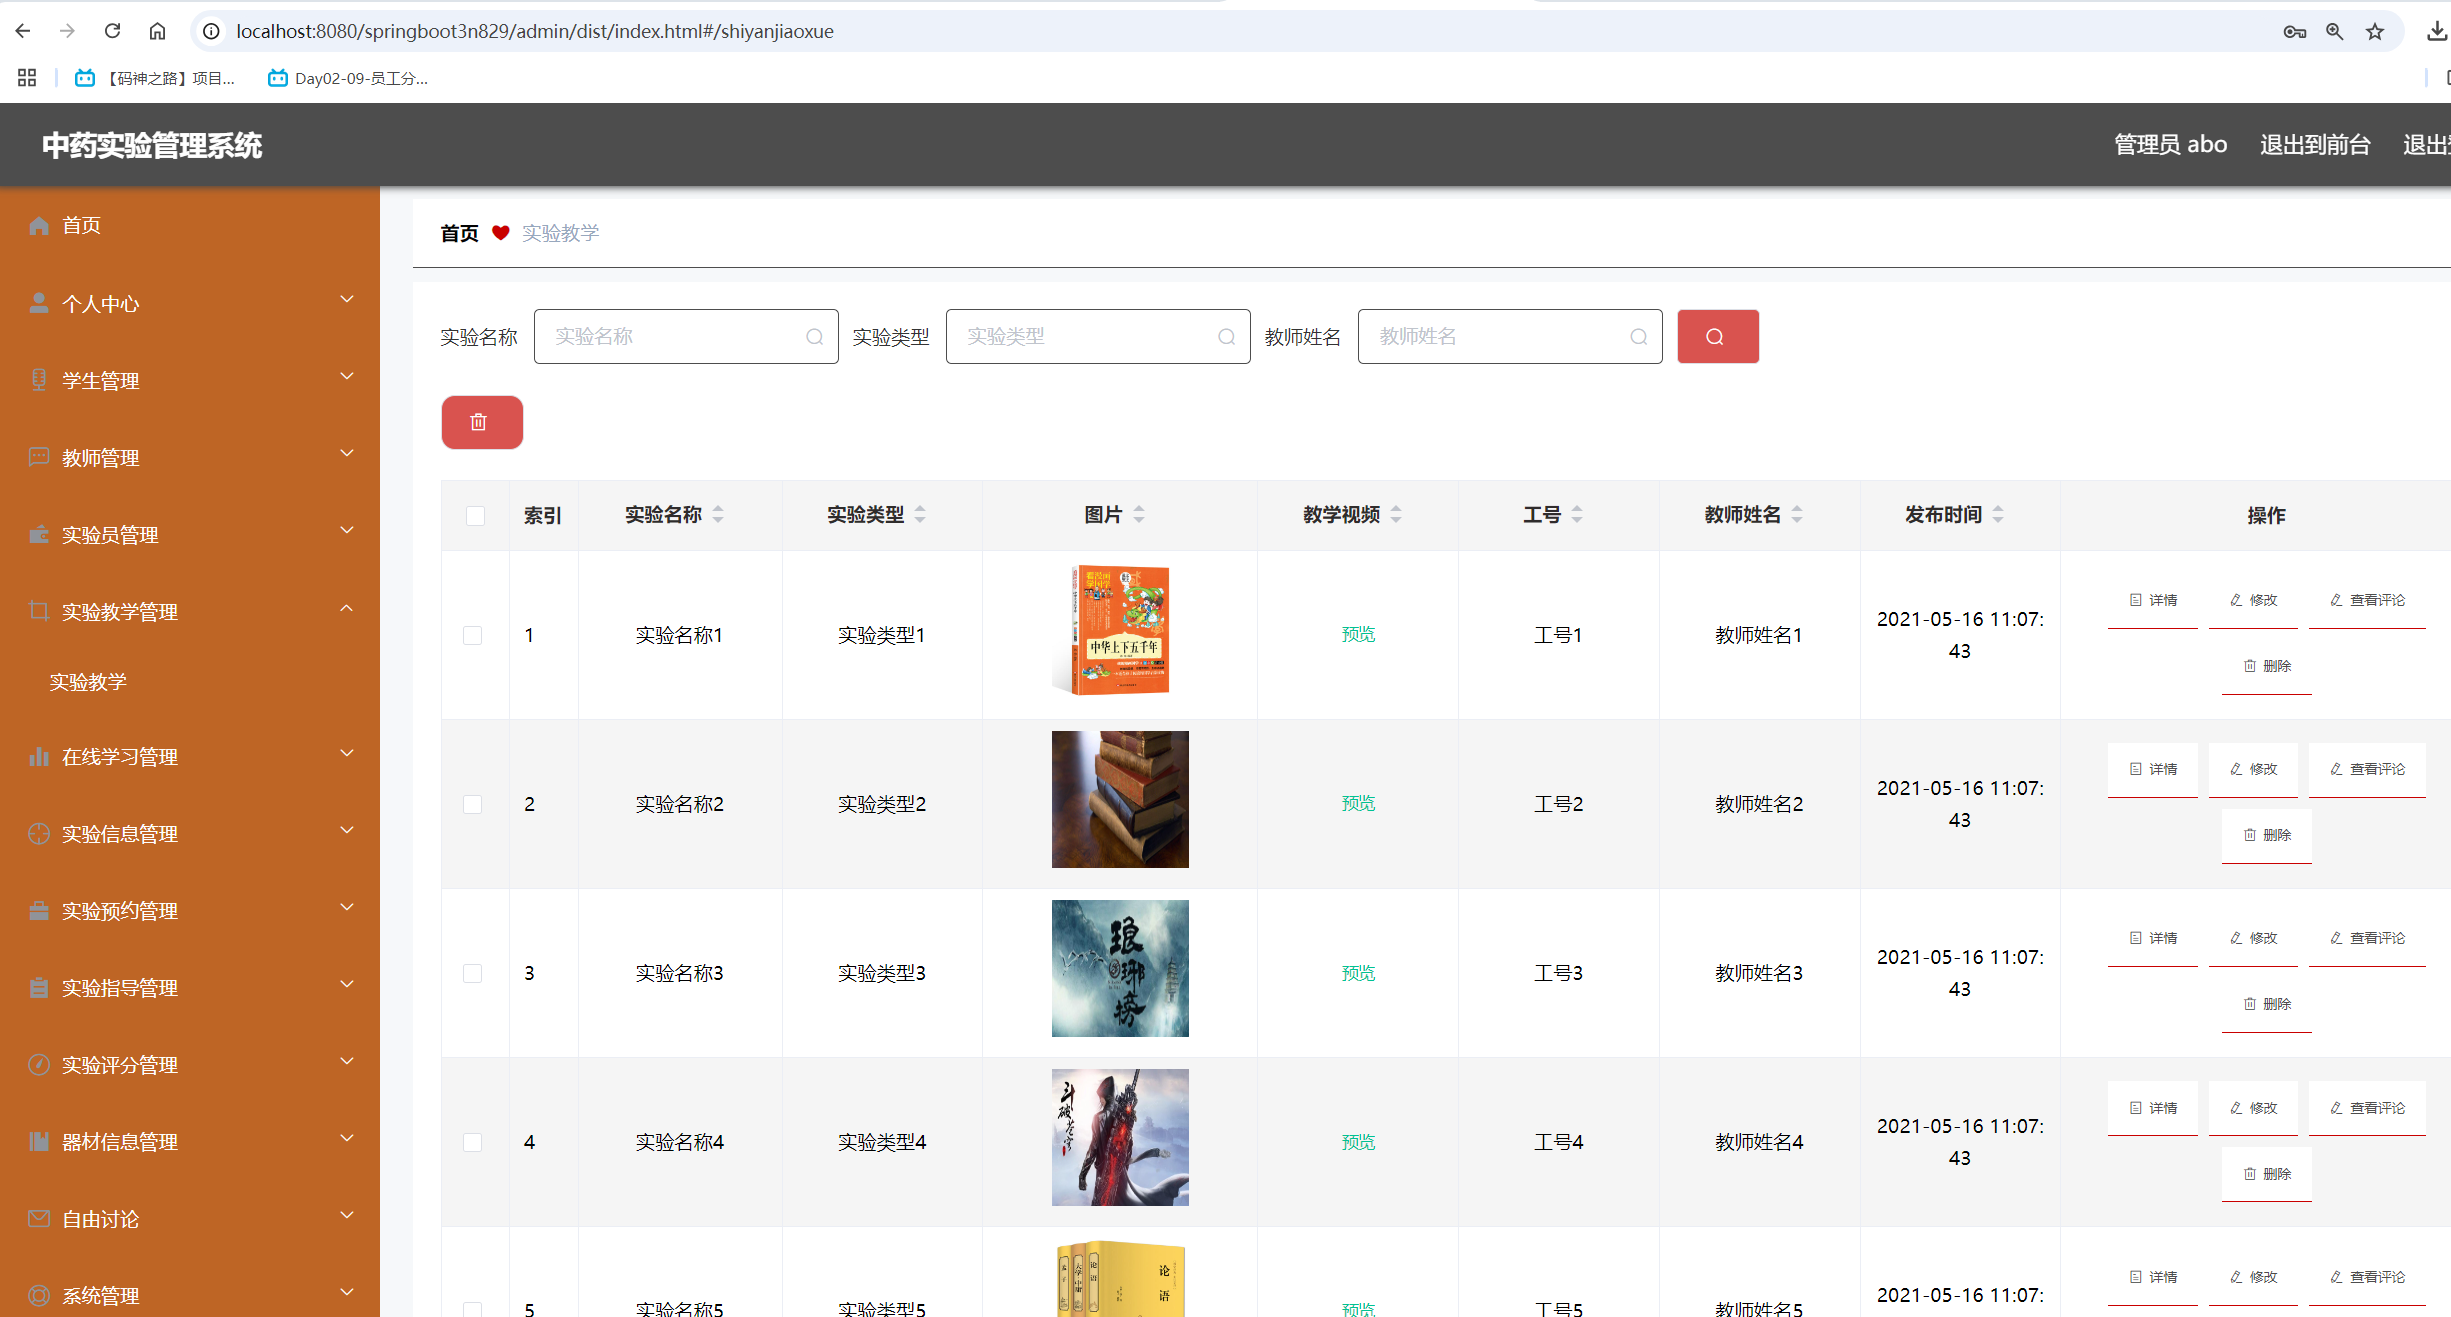Image resolution: width=2451 pixels, height=1317 pixels.
Task: Click the sort arrows on 发布时间 column
Action: click(1997, 515)
